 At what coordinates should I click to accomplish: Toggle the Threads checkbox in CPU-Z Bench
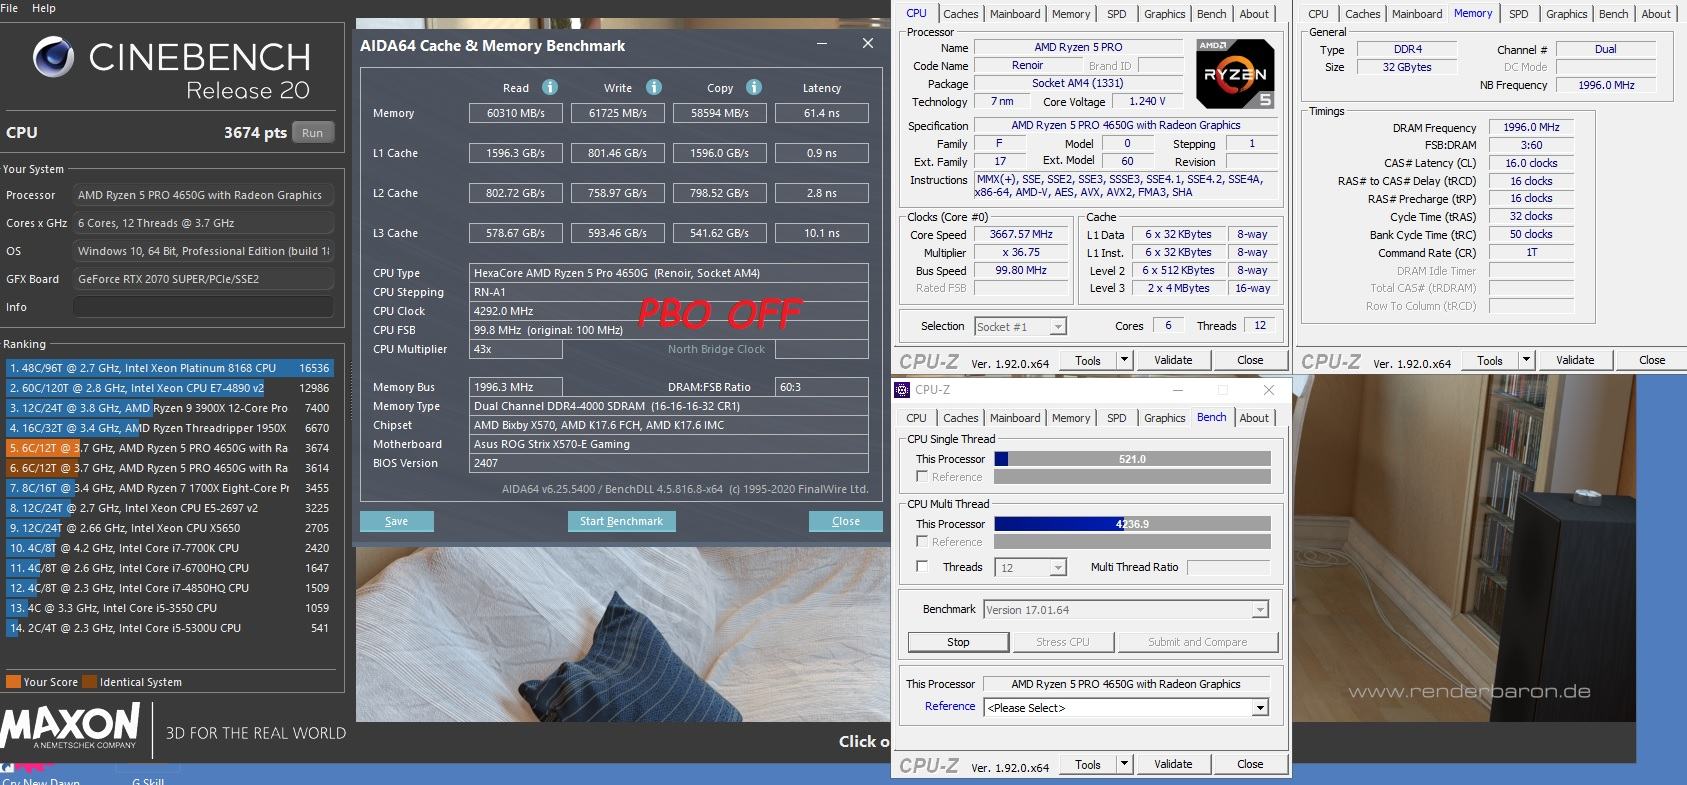(x=923, y=567)
